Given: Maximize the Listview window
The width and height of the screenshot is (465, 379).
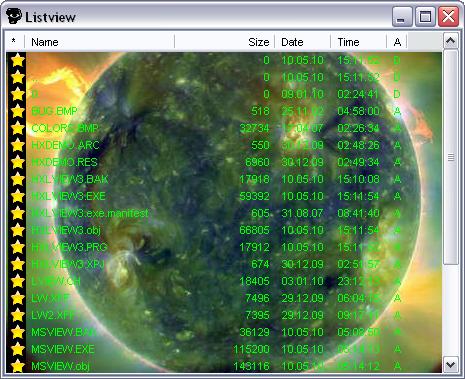Looking at the screenshot, I should (x=425, y=16).
